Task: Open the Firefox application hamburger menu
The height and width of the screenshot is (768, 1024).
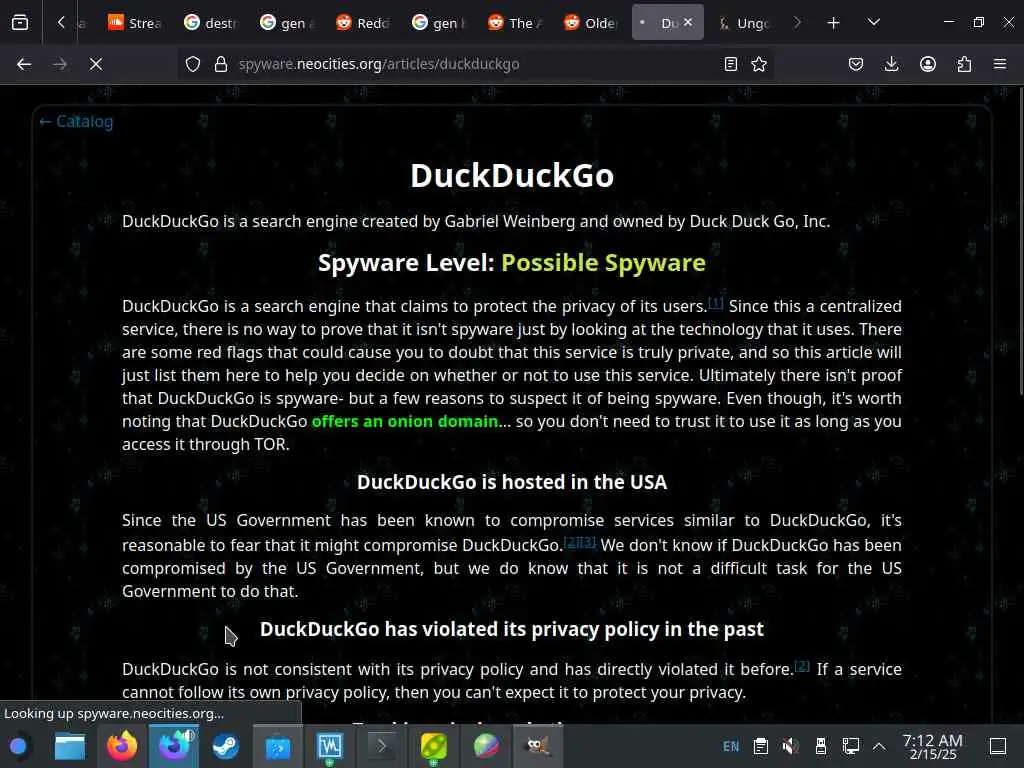Action: [x=1000, y=64]
